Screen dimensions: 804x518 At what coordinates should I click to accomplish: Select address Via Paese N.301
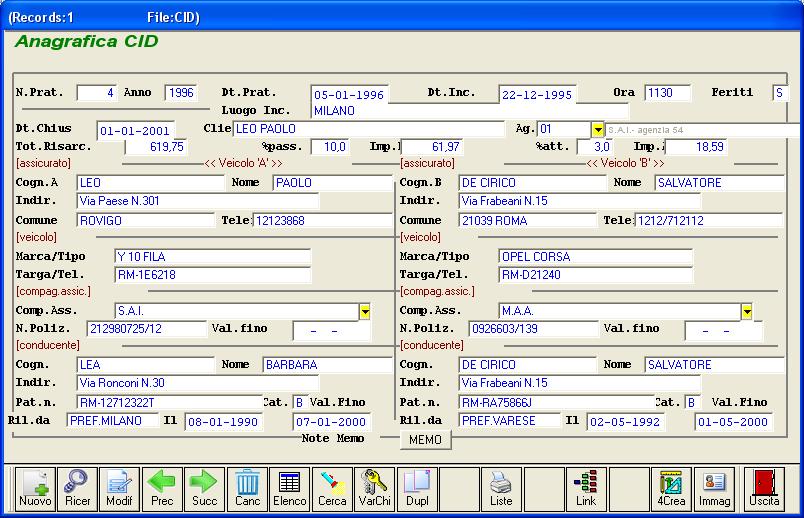click(x=197, y=201)
